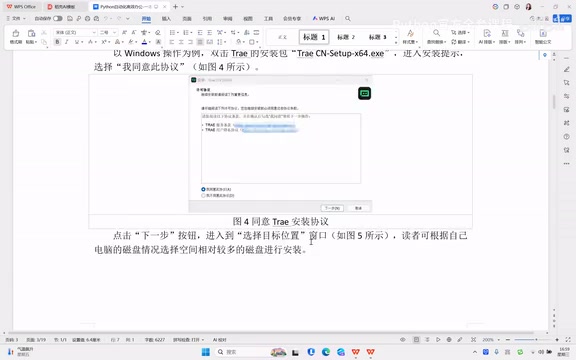This screenshot has height=360, width=576.
Task: Switch to the Page ribbon tab
Action: point(187,18)
